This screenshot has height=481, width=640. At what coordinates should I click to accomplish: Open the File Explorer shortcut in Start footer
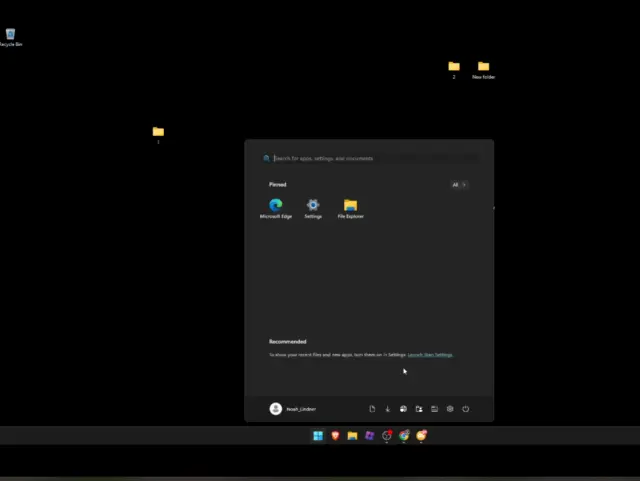tap(434, 409)
